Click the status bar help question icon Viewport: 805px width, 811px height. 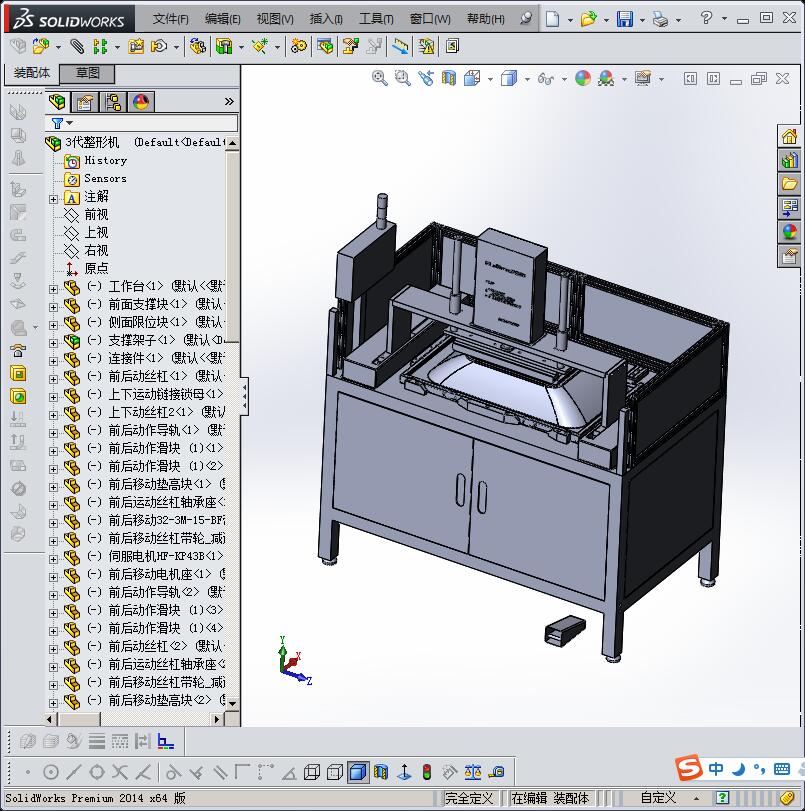(722, 798)
